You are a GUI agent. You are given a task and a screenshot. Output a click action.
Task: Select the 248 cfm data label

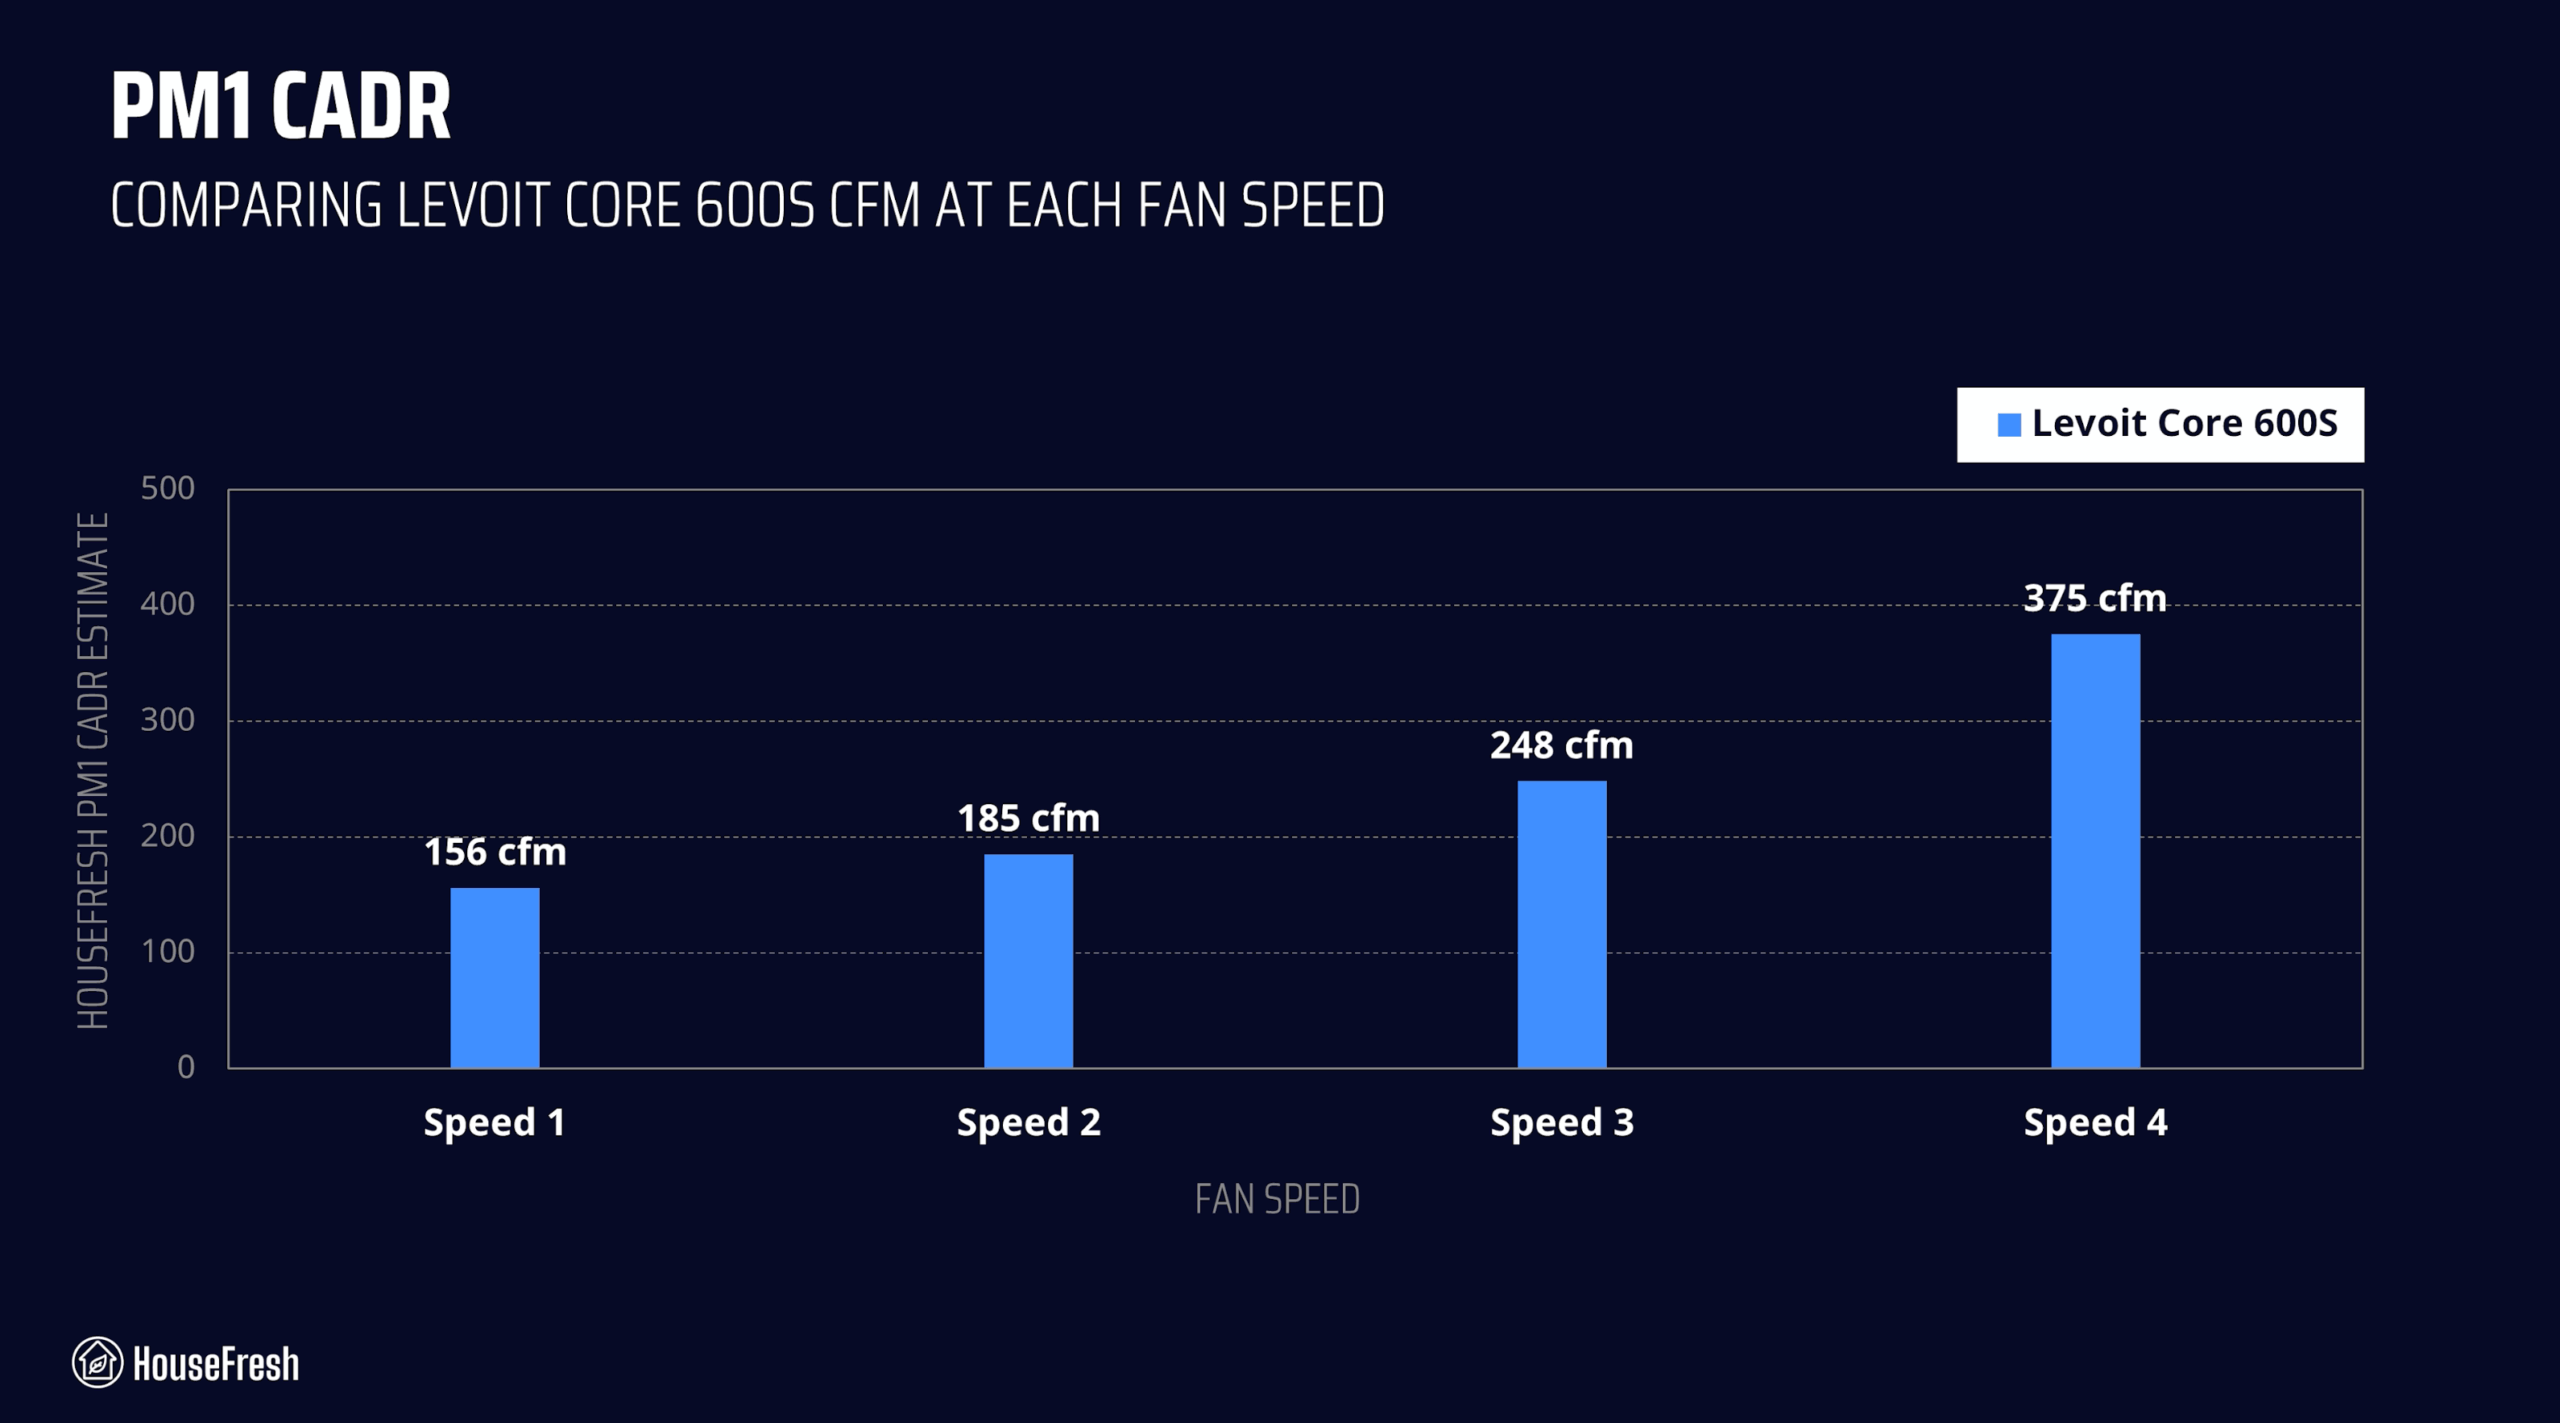point(1561,745)
